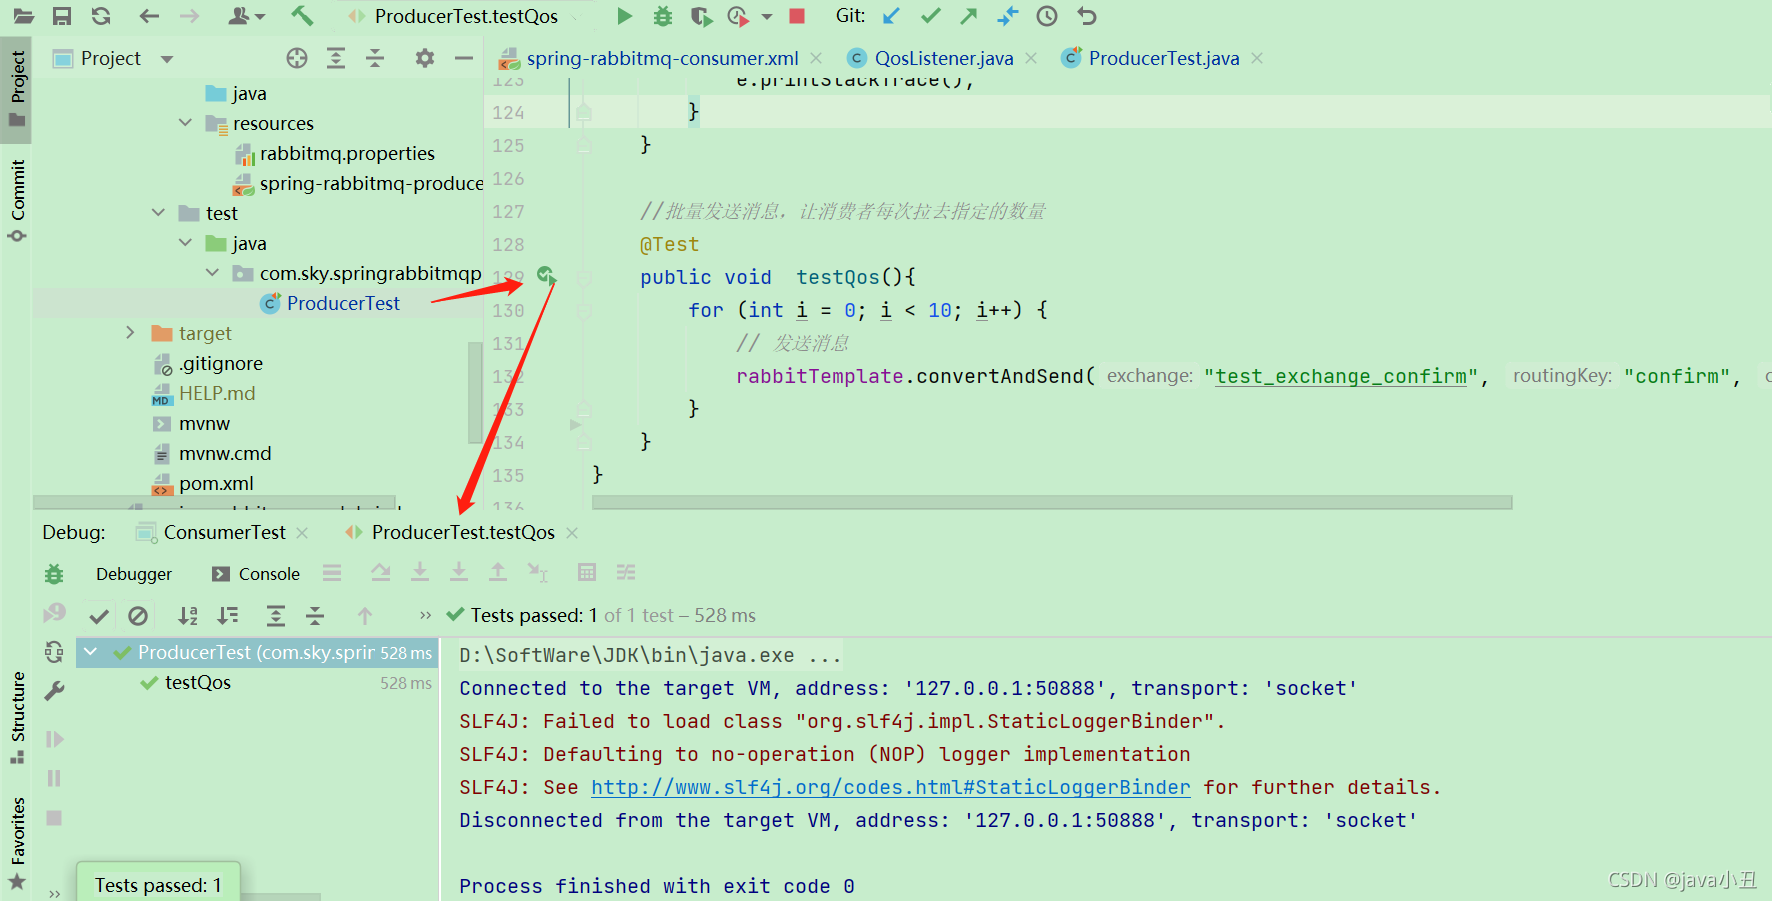Click the Save All icon in the main toolbar
This screenshot has height=901, width=1772.
62,16
